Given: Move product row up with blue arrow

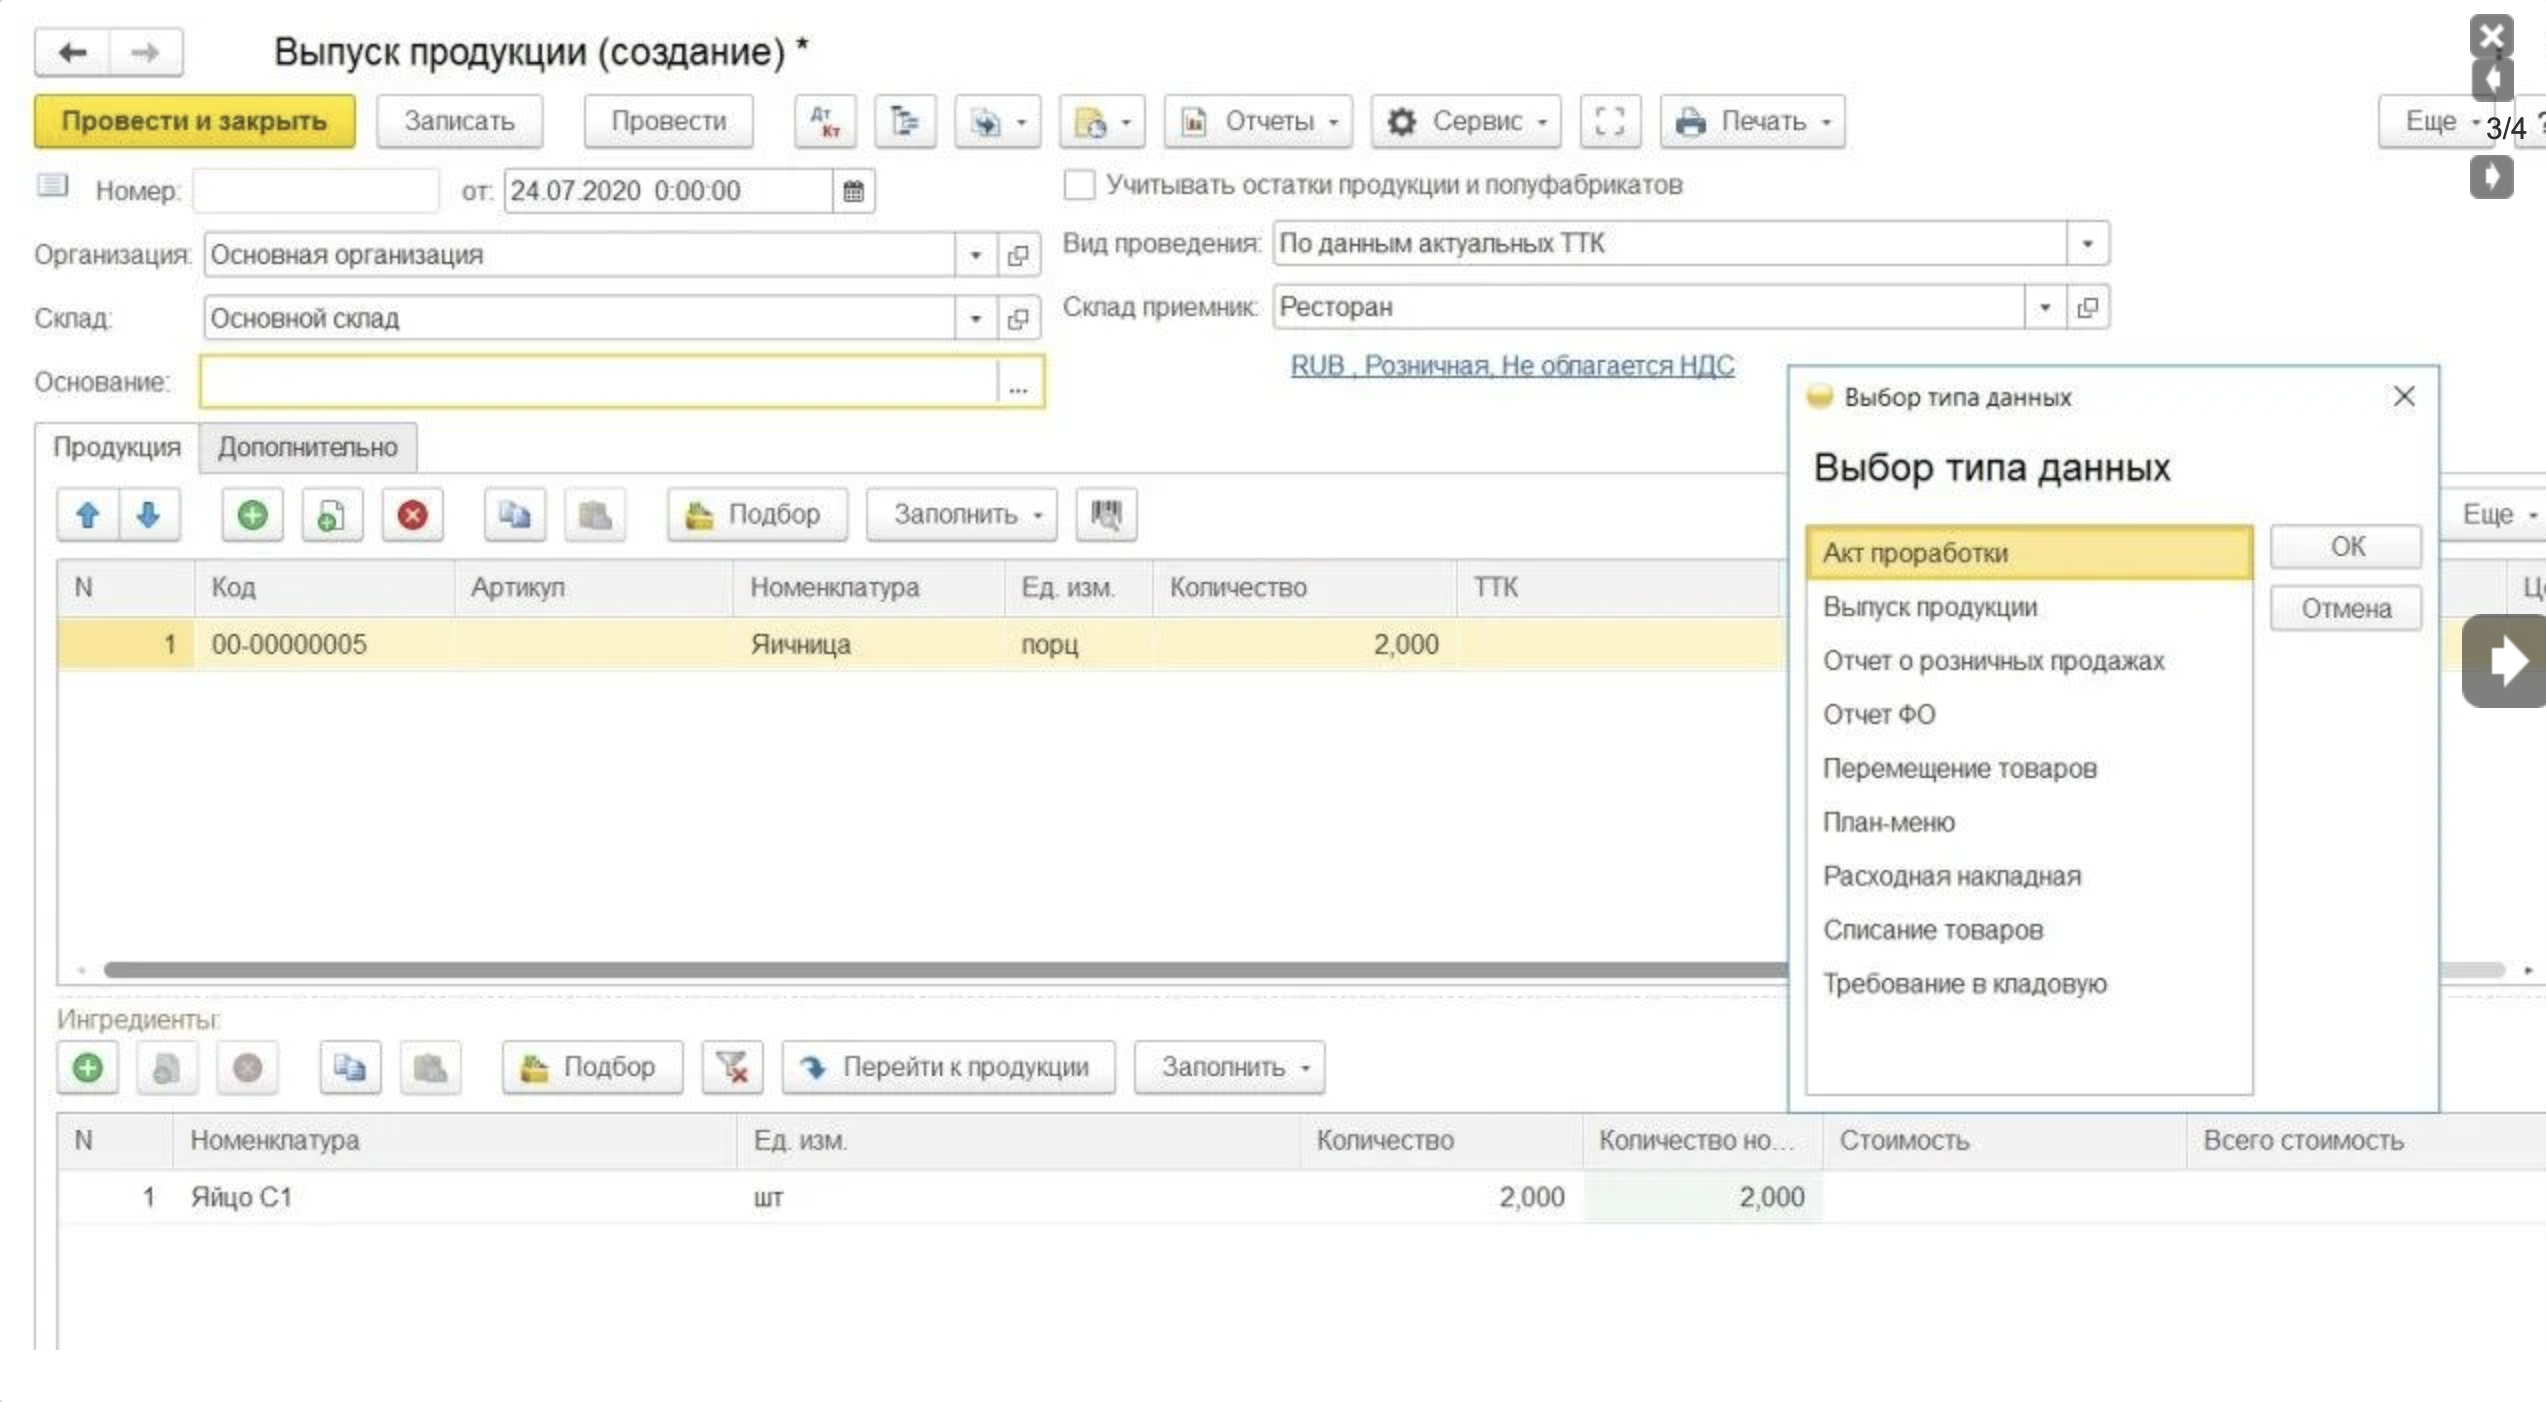Looking at the screenshot, I should click(88, 515).
